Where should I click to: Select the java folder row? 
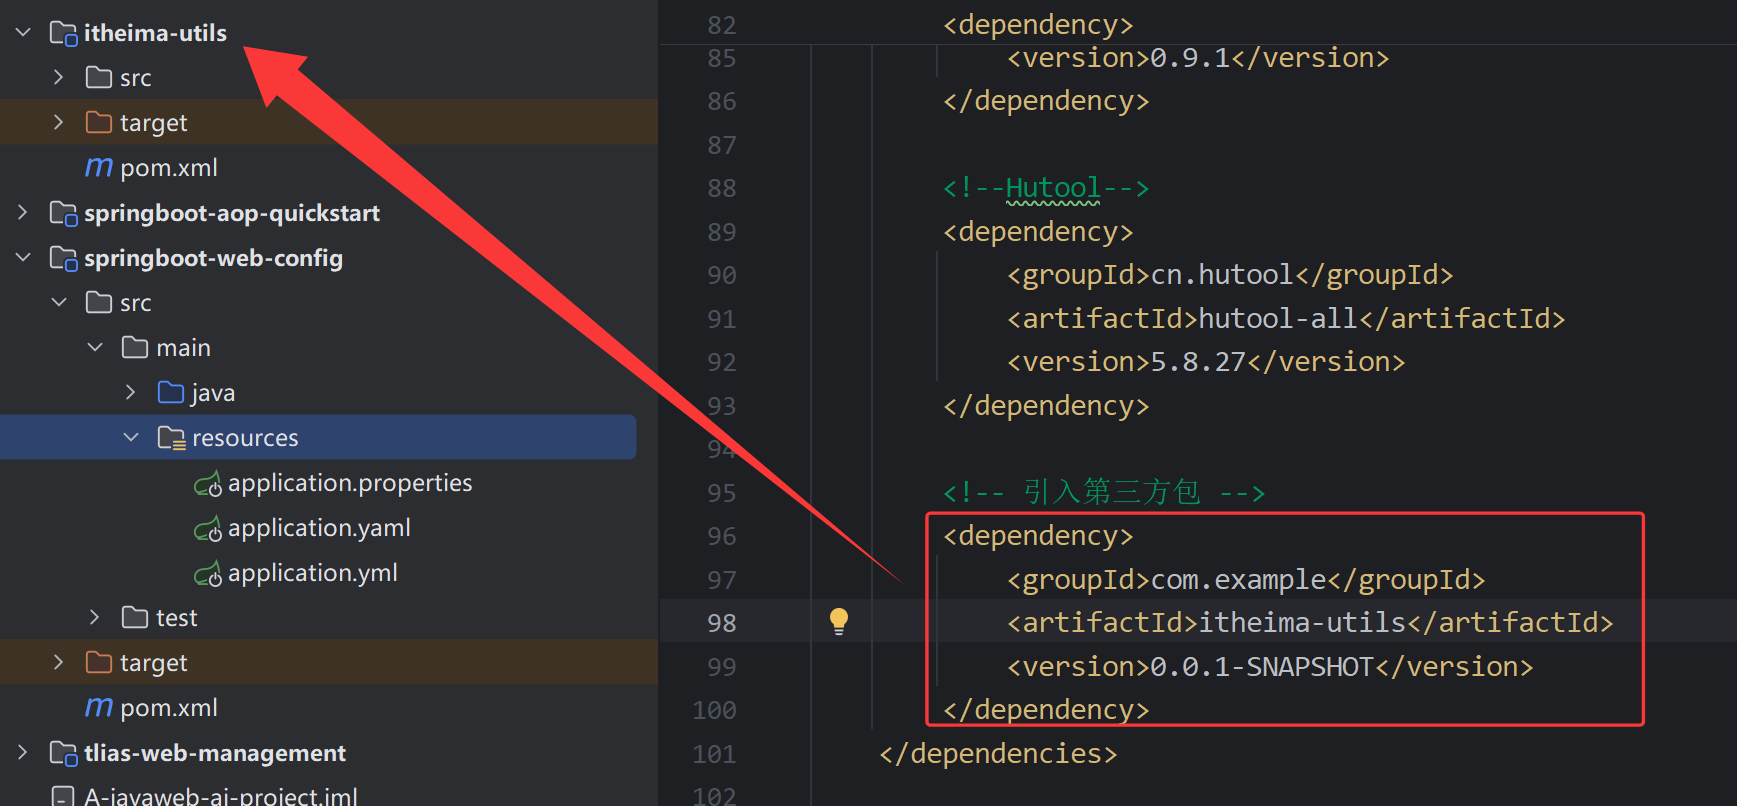[x=328, y=392]
